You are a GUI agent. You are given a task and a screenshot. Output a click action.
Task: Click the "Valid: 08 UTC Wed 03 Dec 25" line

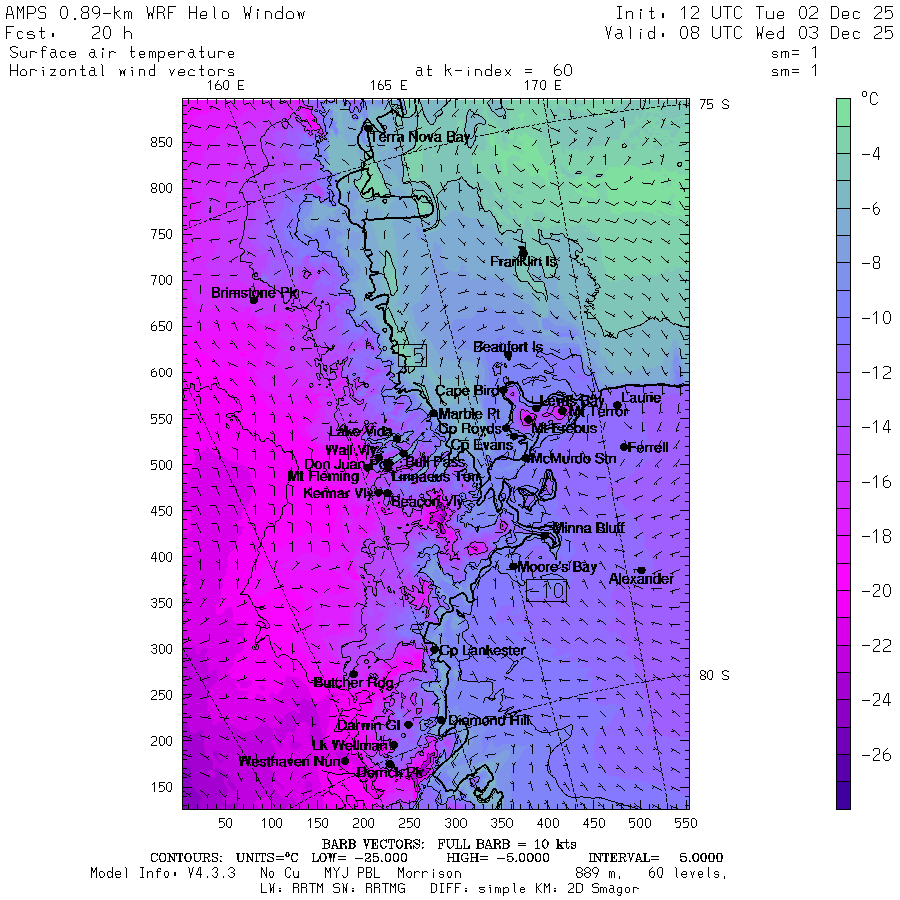[x=748, y=33]
